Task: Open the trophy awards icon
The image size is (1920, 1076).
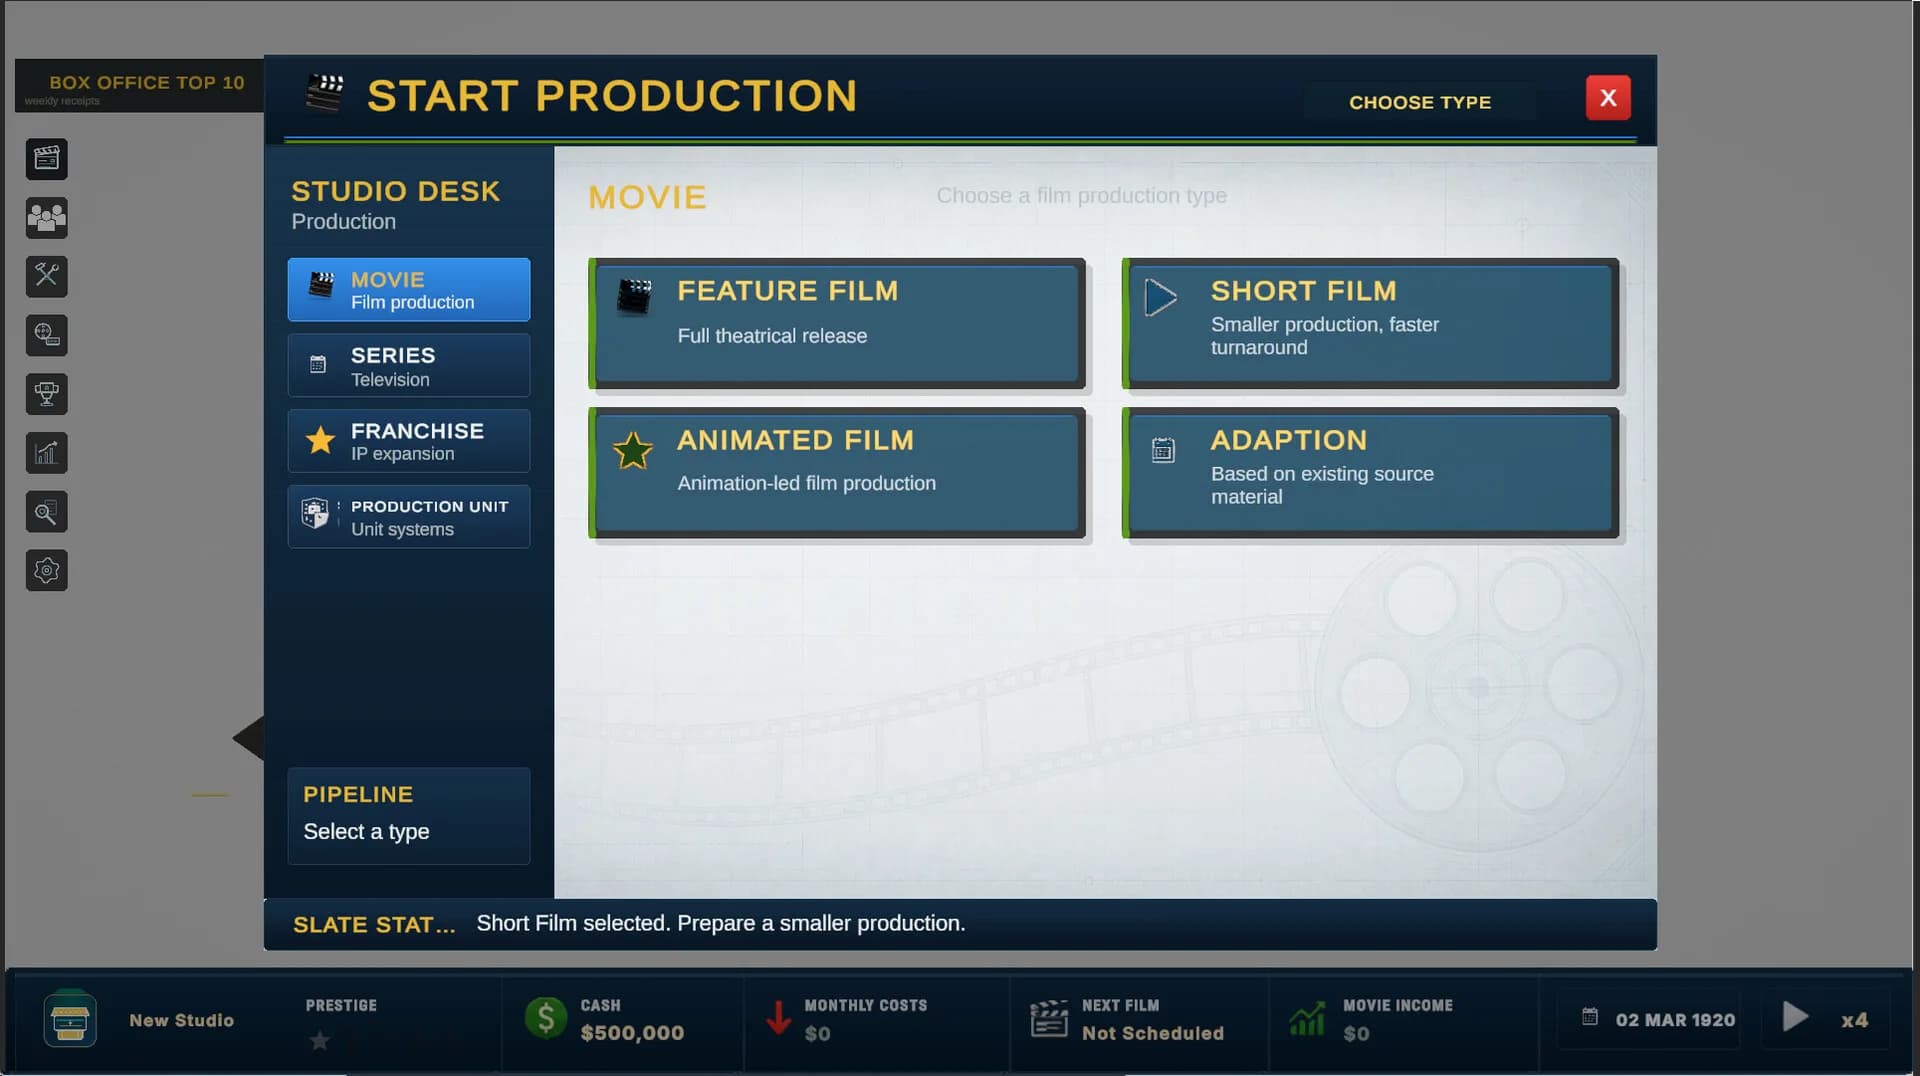Action: point(46,394)
